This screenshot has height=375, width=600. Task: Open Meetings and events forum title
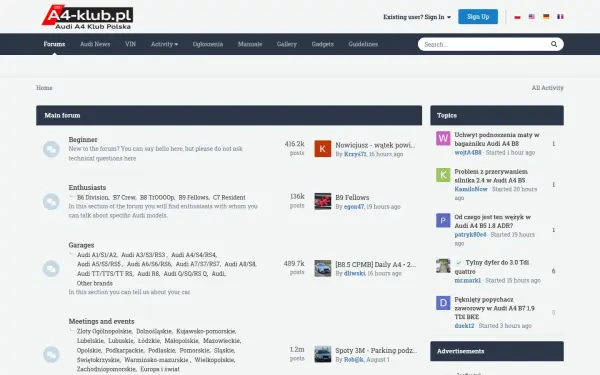pyautogui.click(x=101, y=321)
